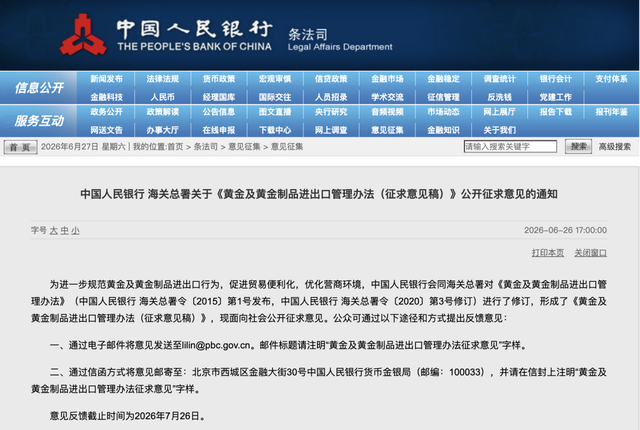Navigate to 人员招录
This screenshot has height=430, width=640.
(331, 97)
